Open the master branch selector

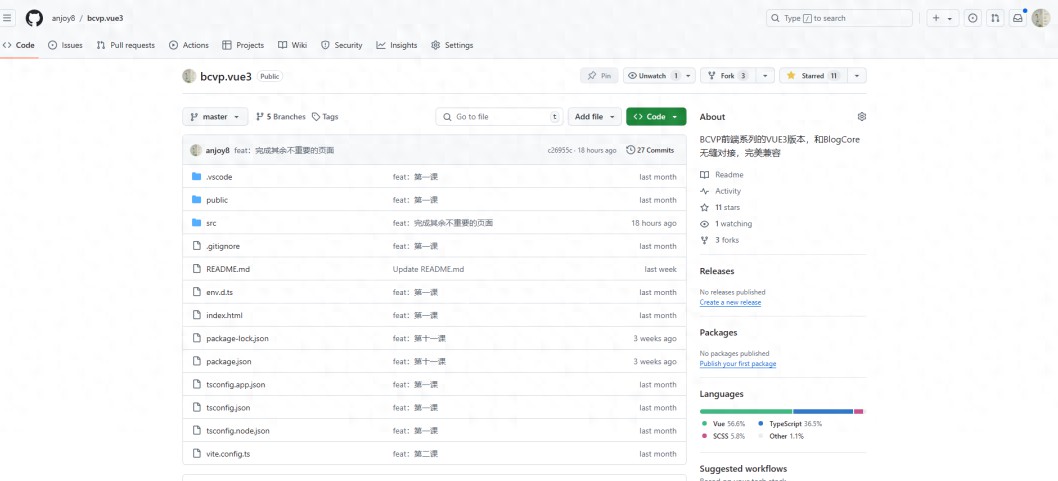click(215, 117)
